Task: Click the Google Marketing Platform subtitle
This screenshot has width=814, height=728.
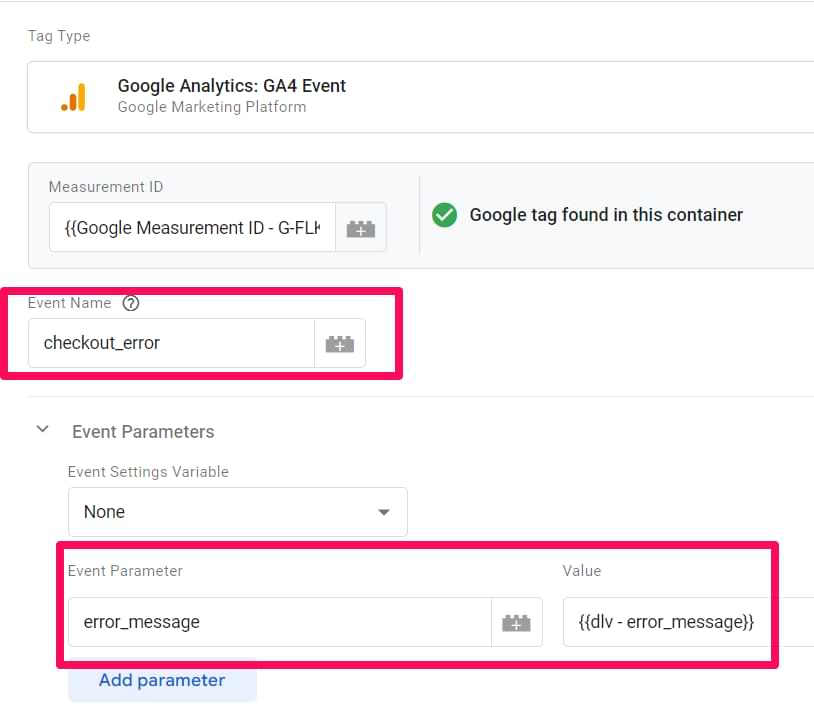Action: pyautogui.click(x=212, y=107)
